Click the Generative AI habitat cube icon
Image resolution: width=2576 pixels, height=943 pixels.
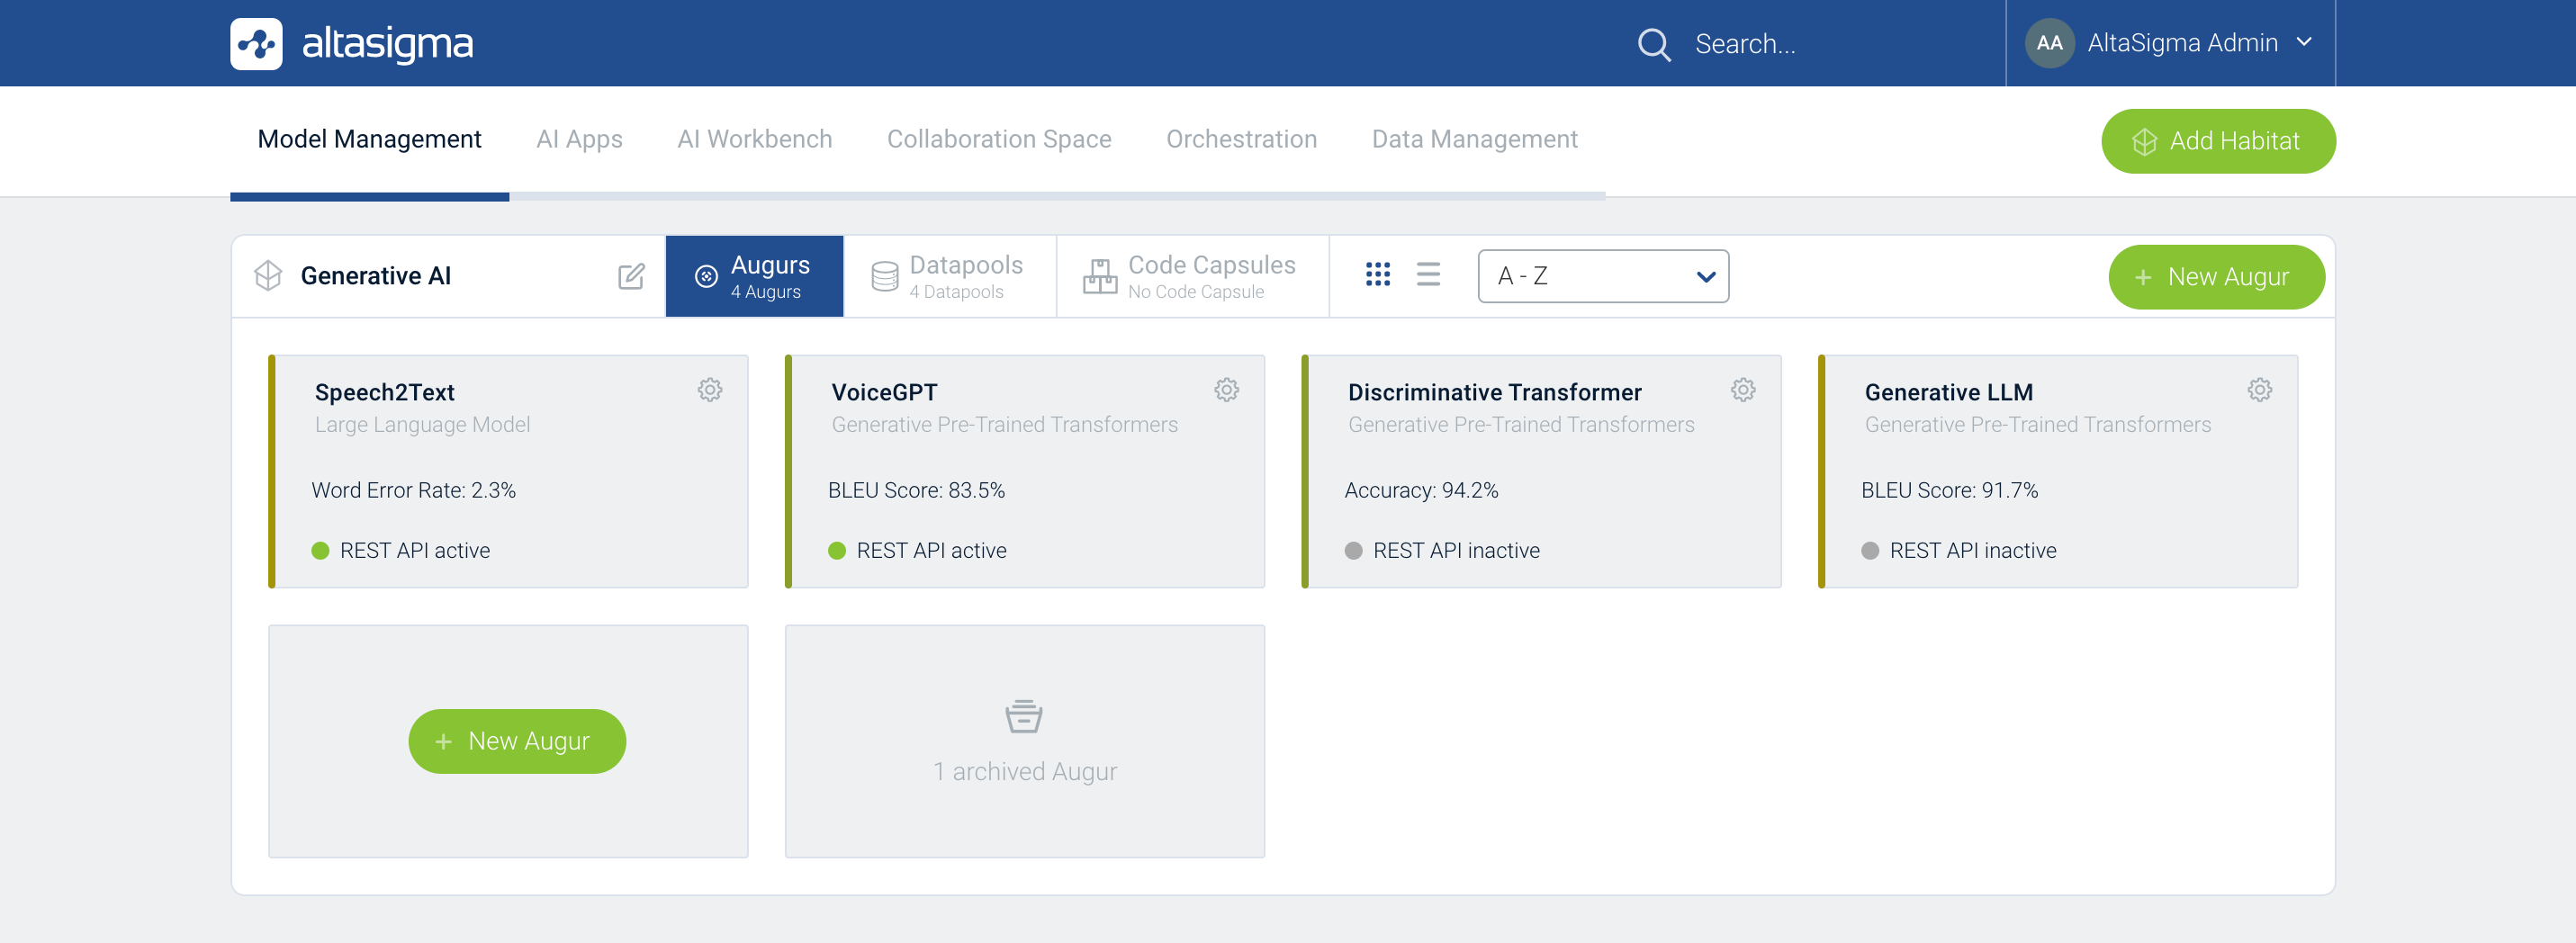pos(268,275)
